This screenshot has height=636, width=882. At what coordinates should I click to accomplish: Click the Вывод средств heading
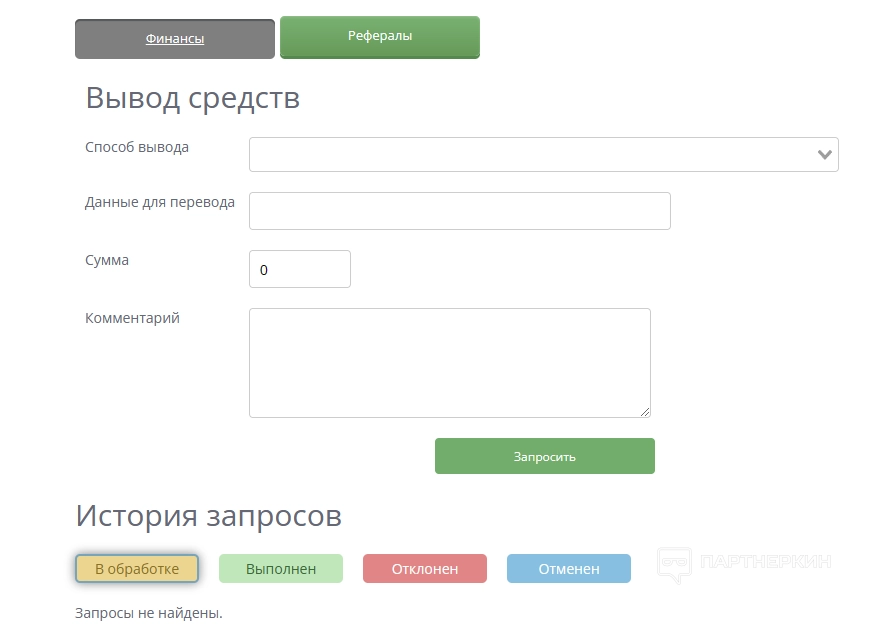[x=192, y=98]
